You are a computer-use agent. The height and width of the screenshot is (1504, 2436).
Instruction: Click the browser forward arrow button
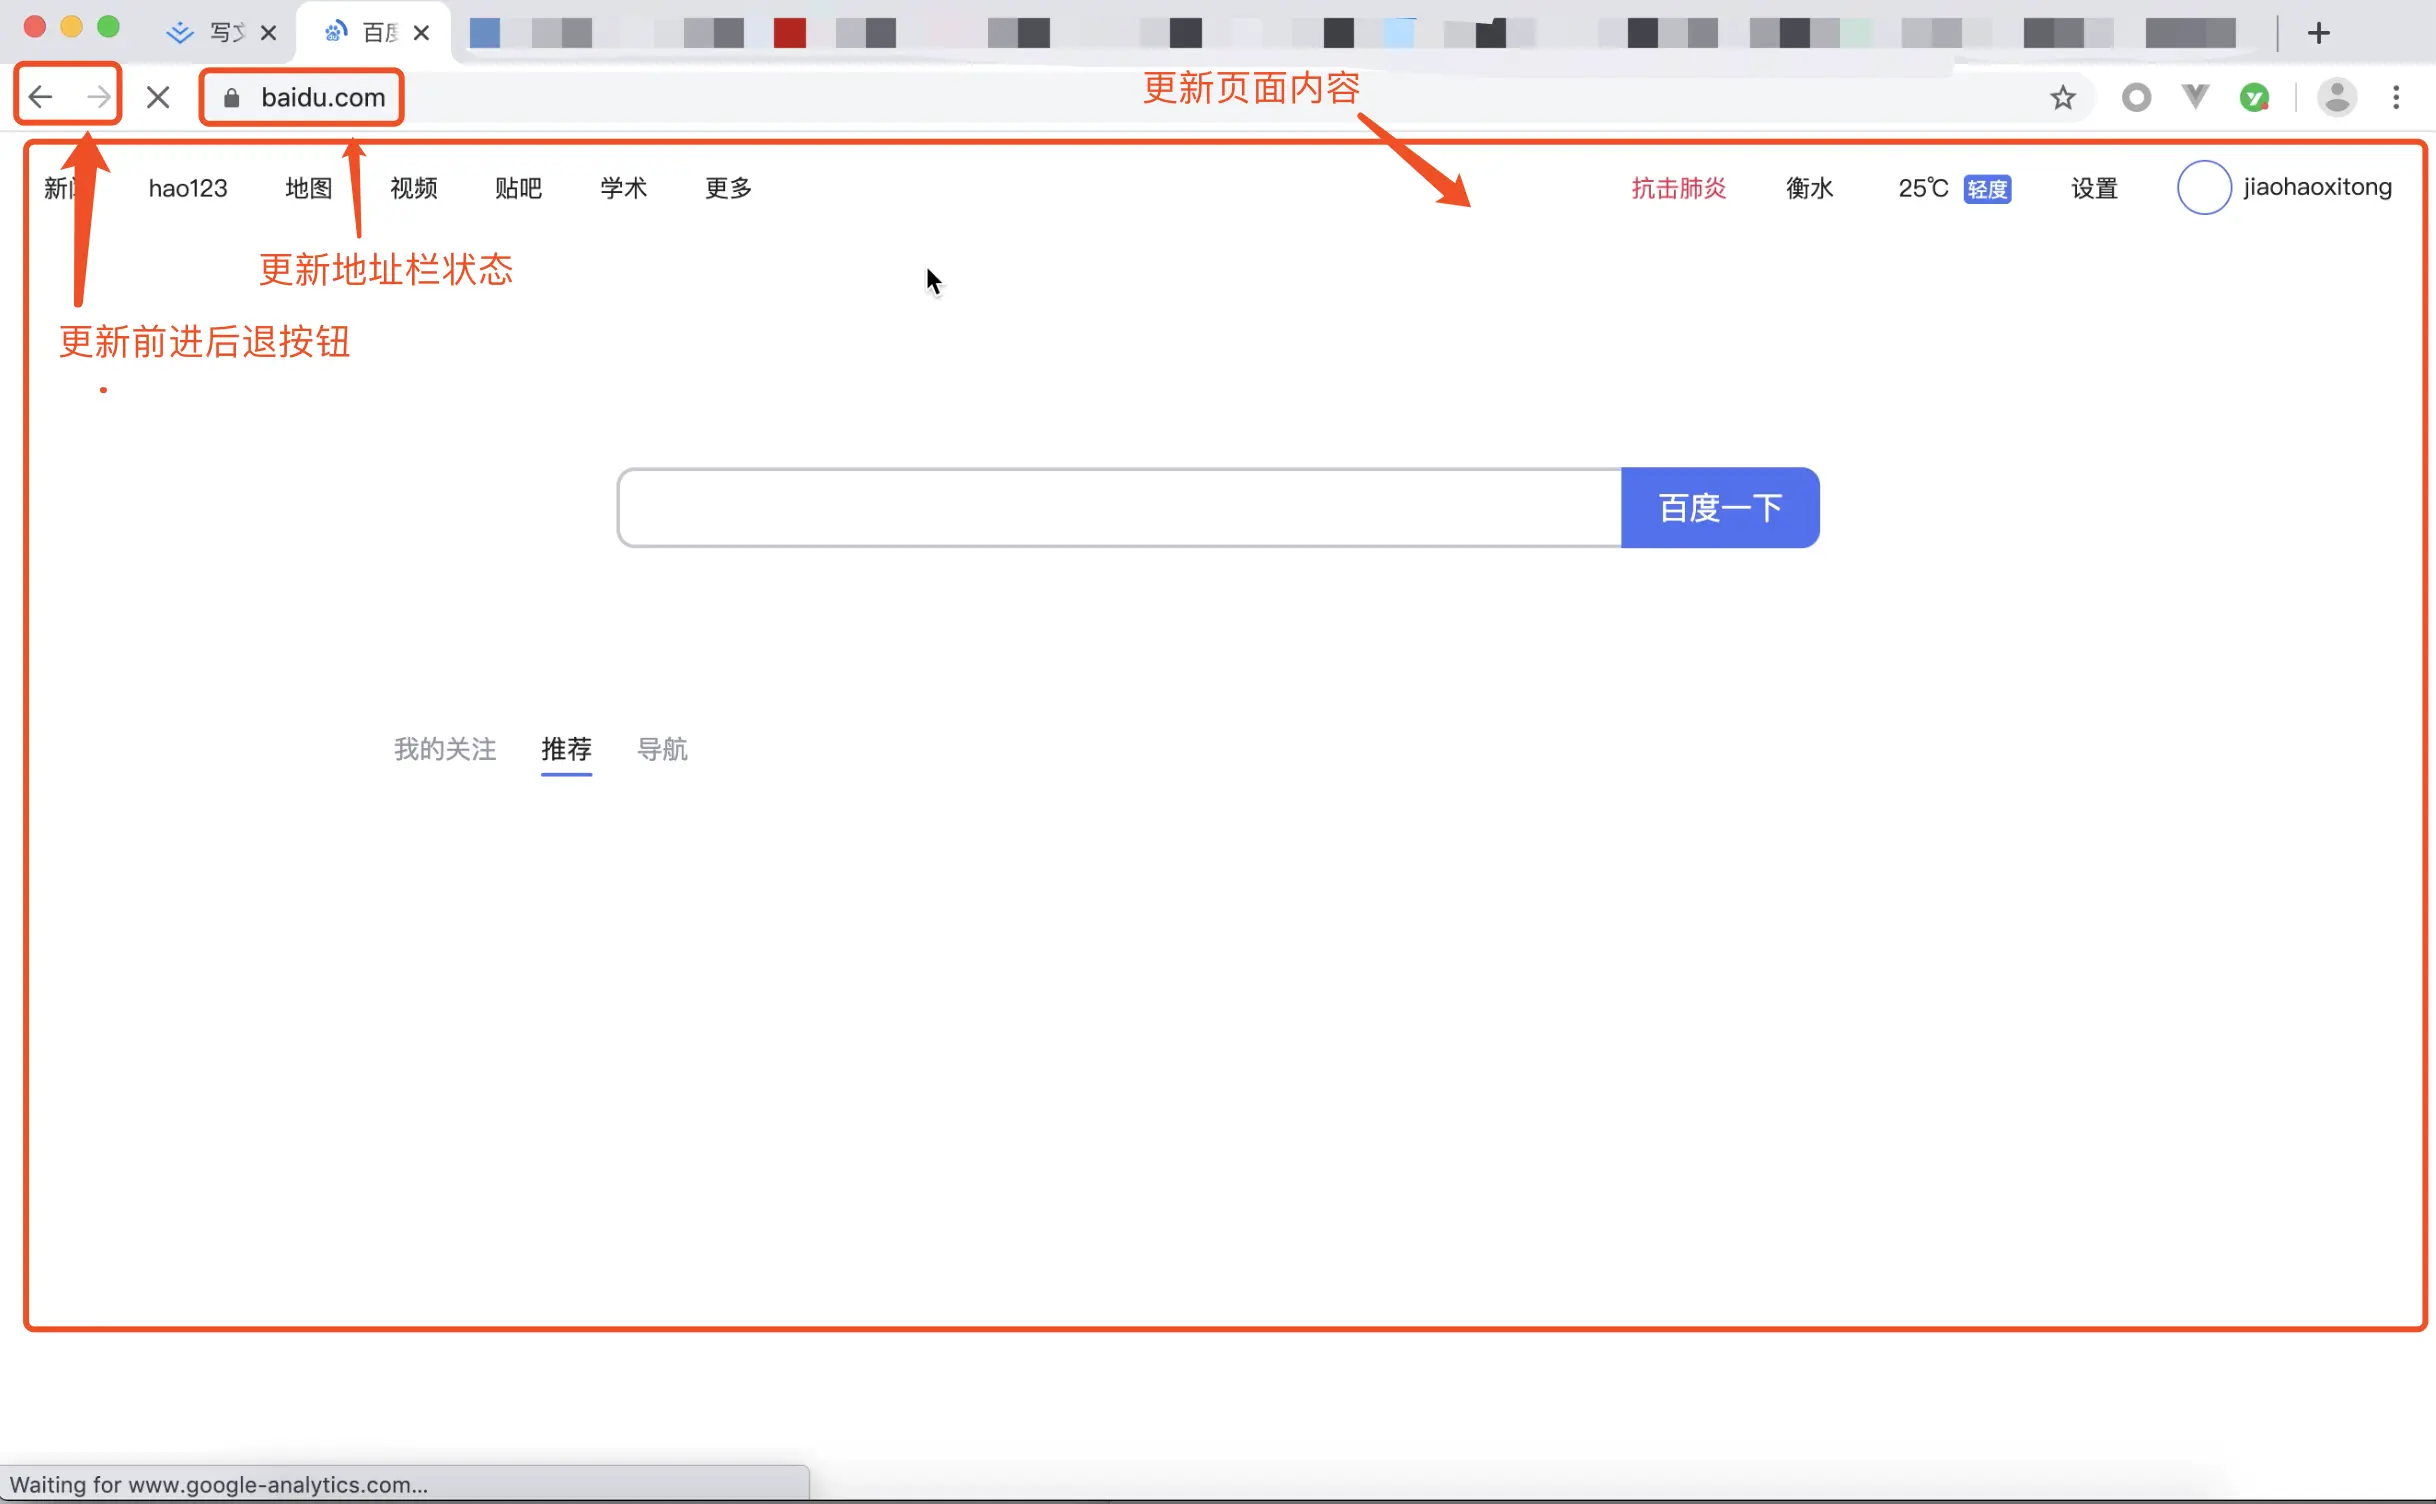(x=98, y=97)
